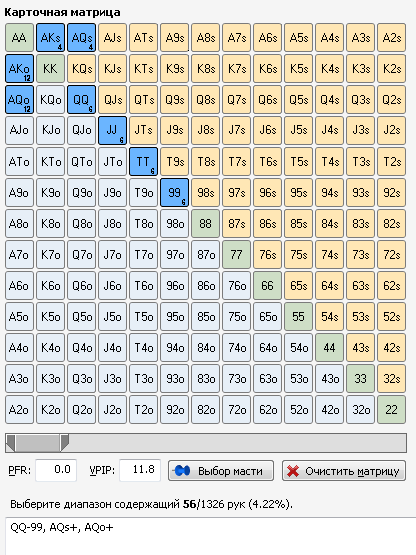
Task: Select the 87s suited cell
Action: coord(237,224)
